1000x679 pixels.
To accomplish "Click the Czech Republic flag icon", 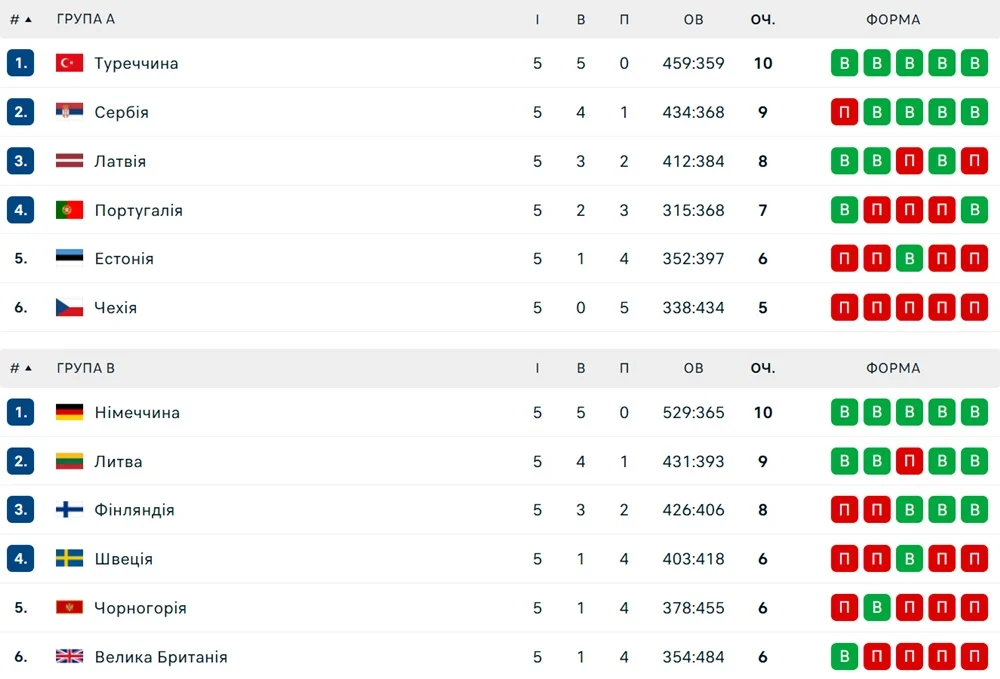I will tap(69, 307).
